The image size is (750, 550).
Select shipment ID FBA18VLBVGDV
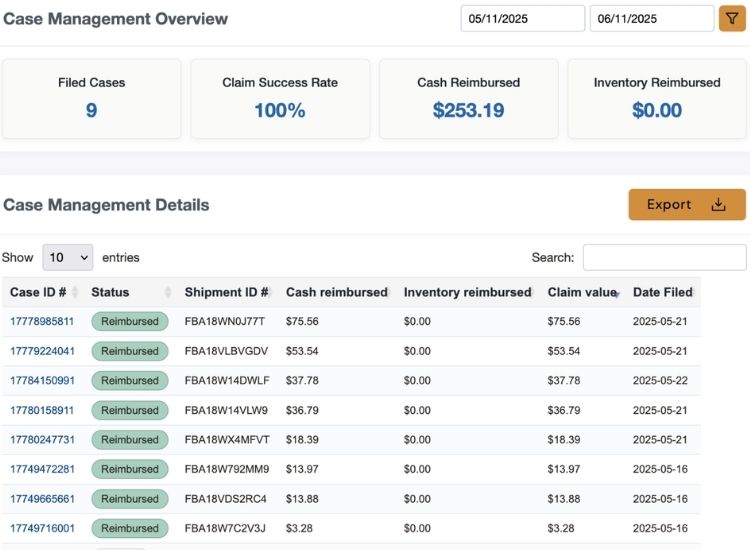pyautogui.click(x=226, y=351)
